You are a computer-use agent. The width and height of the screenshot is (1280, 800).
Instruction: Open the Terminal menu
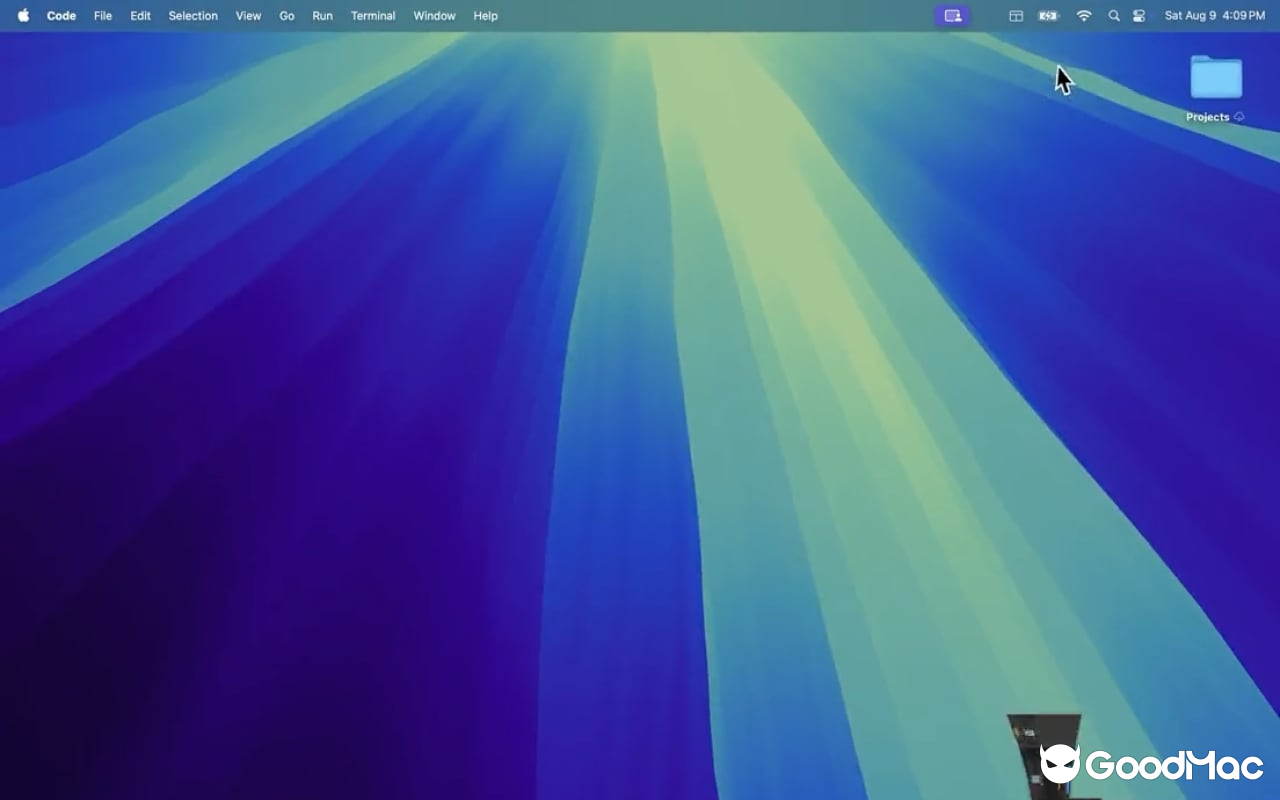point(372,15)
